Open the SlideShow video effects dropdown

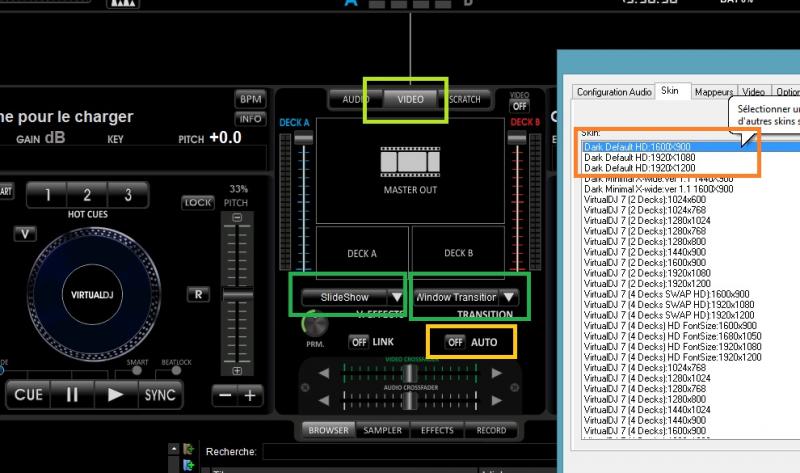click(x=397, y=297)
